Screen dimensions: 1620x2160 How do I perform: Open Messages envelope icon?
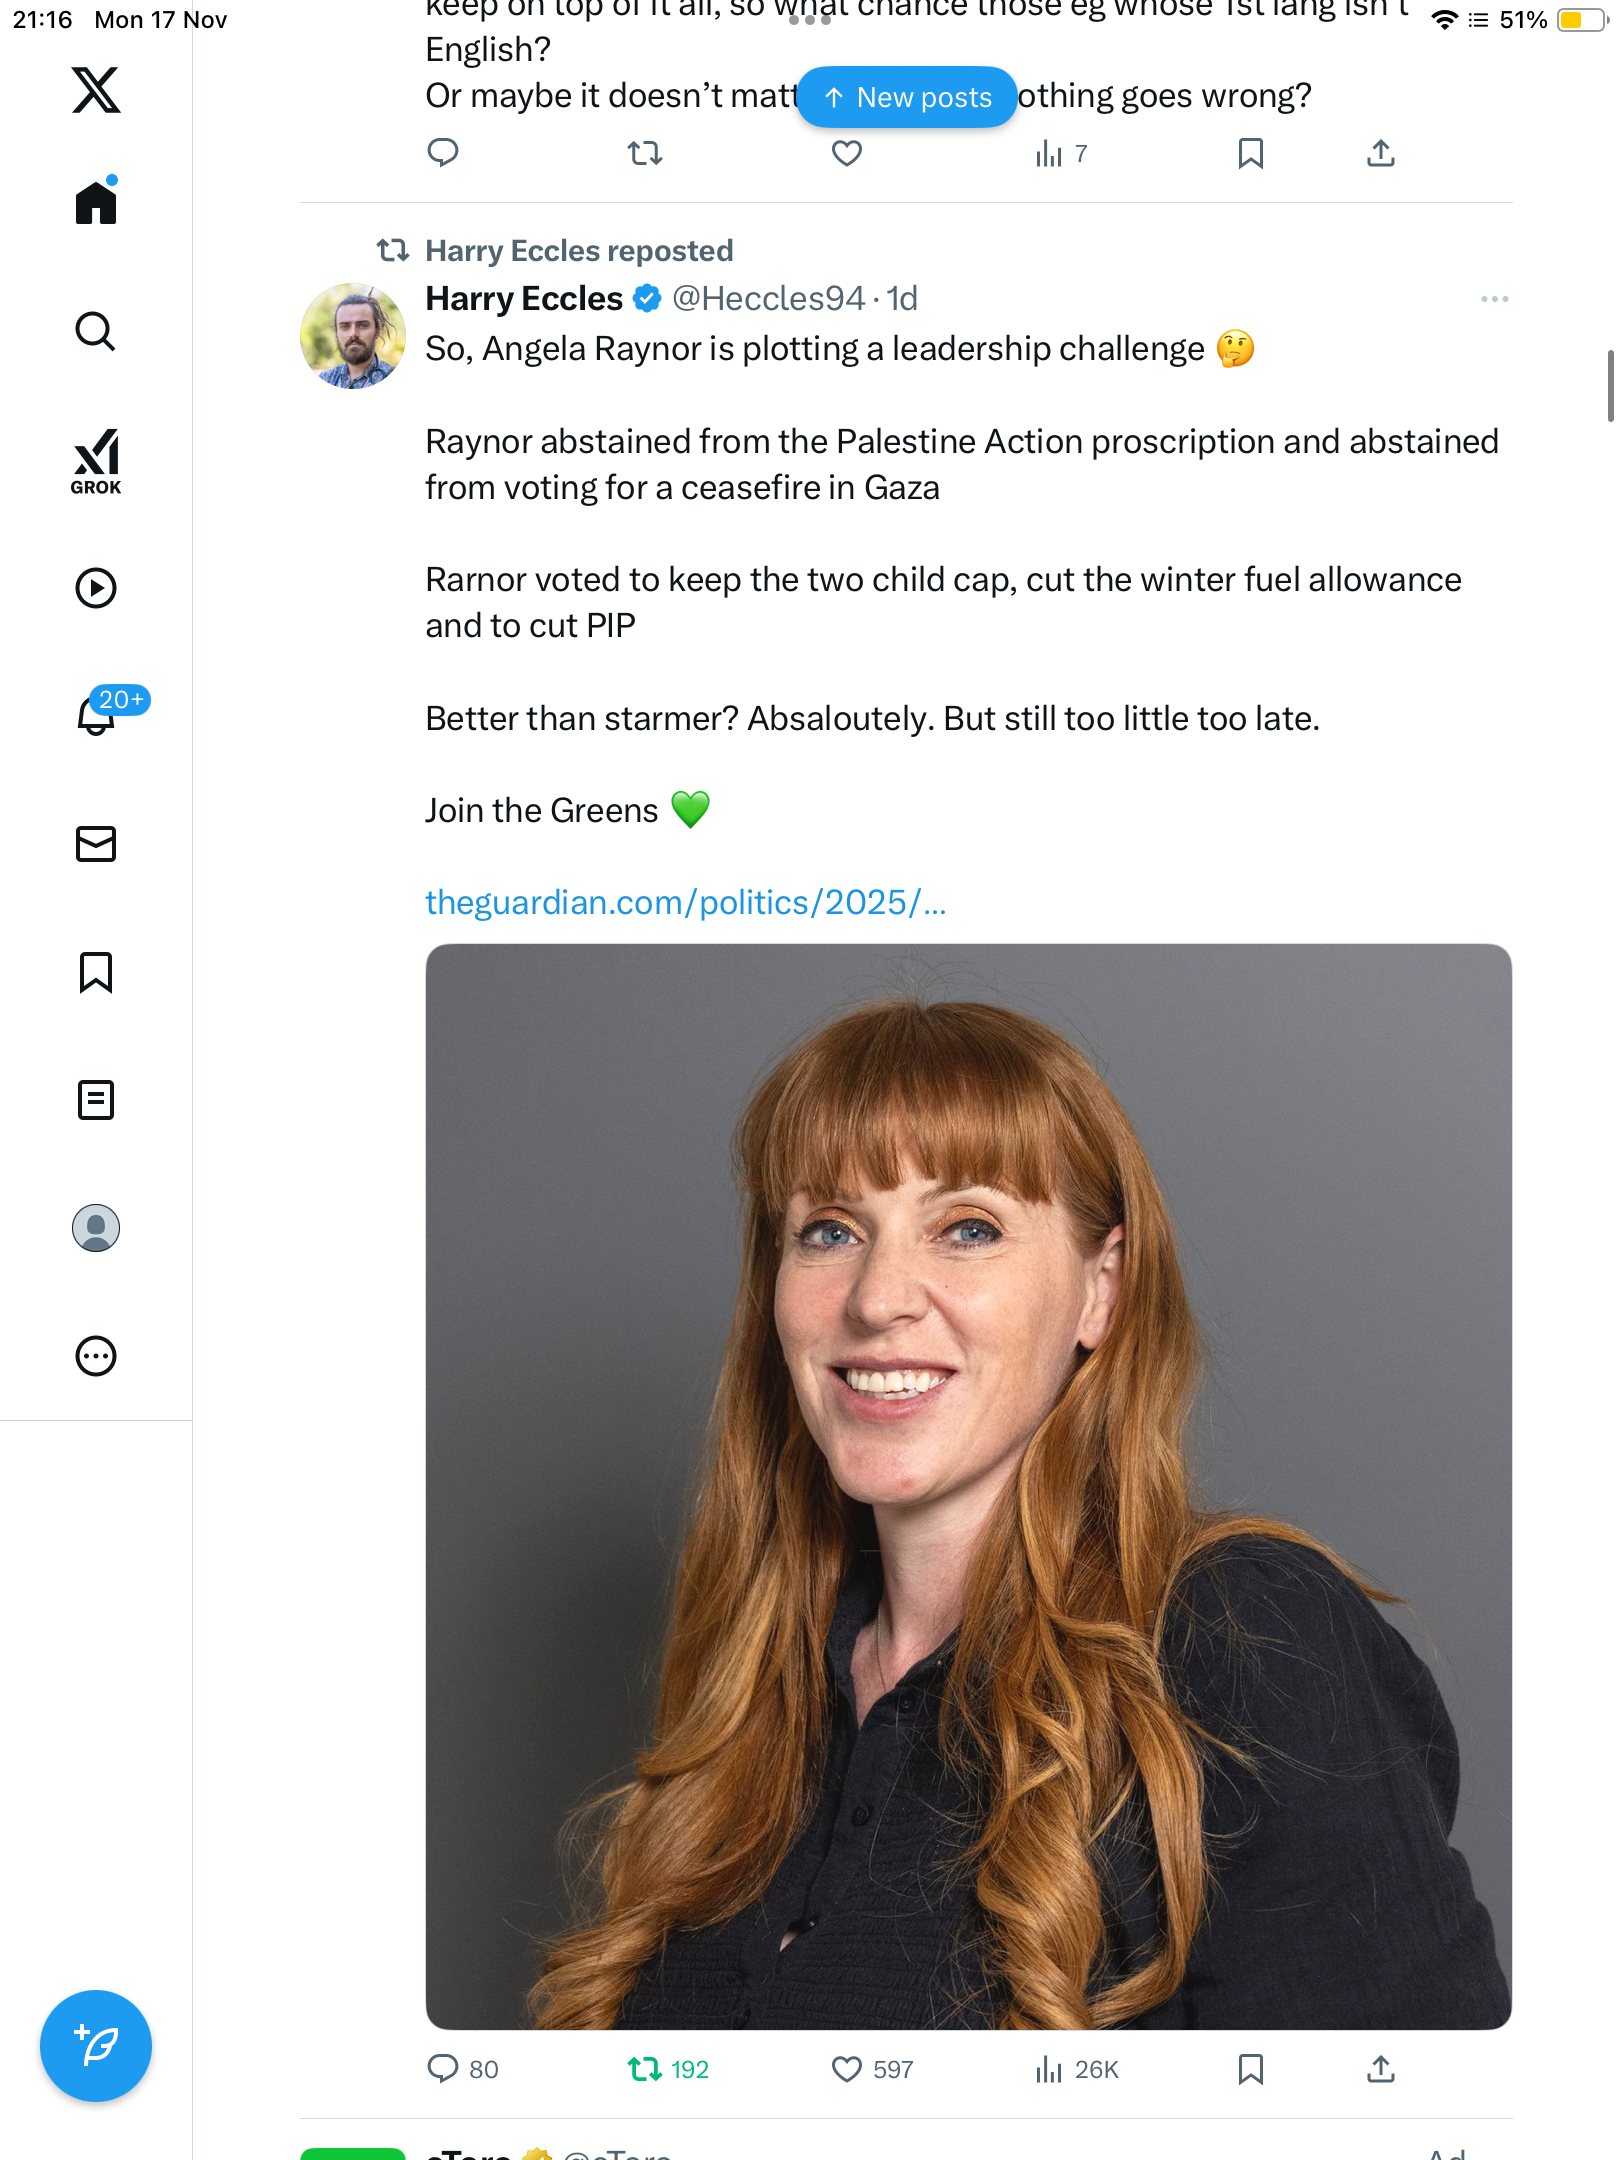(x=96, y=844)
